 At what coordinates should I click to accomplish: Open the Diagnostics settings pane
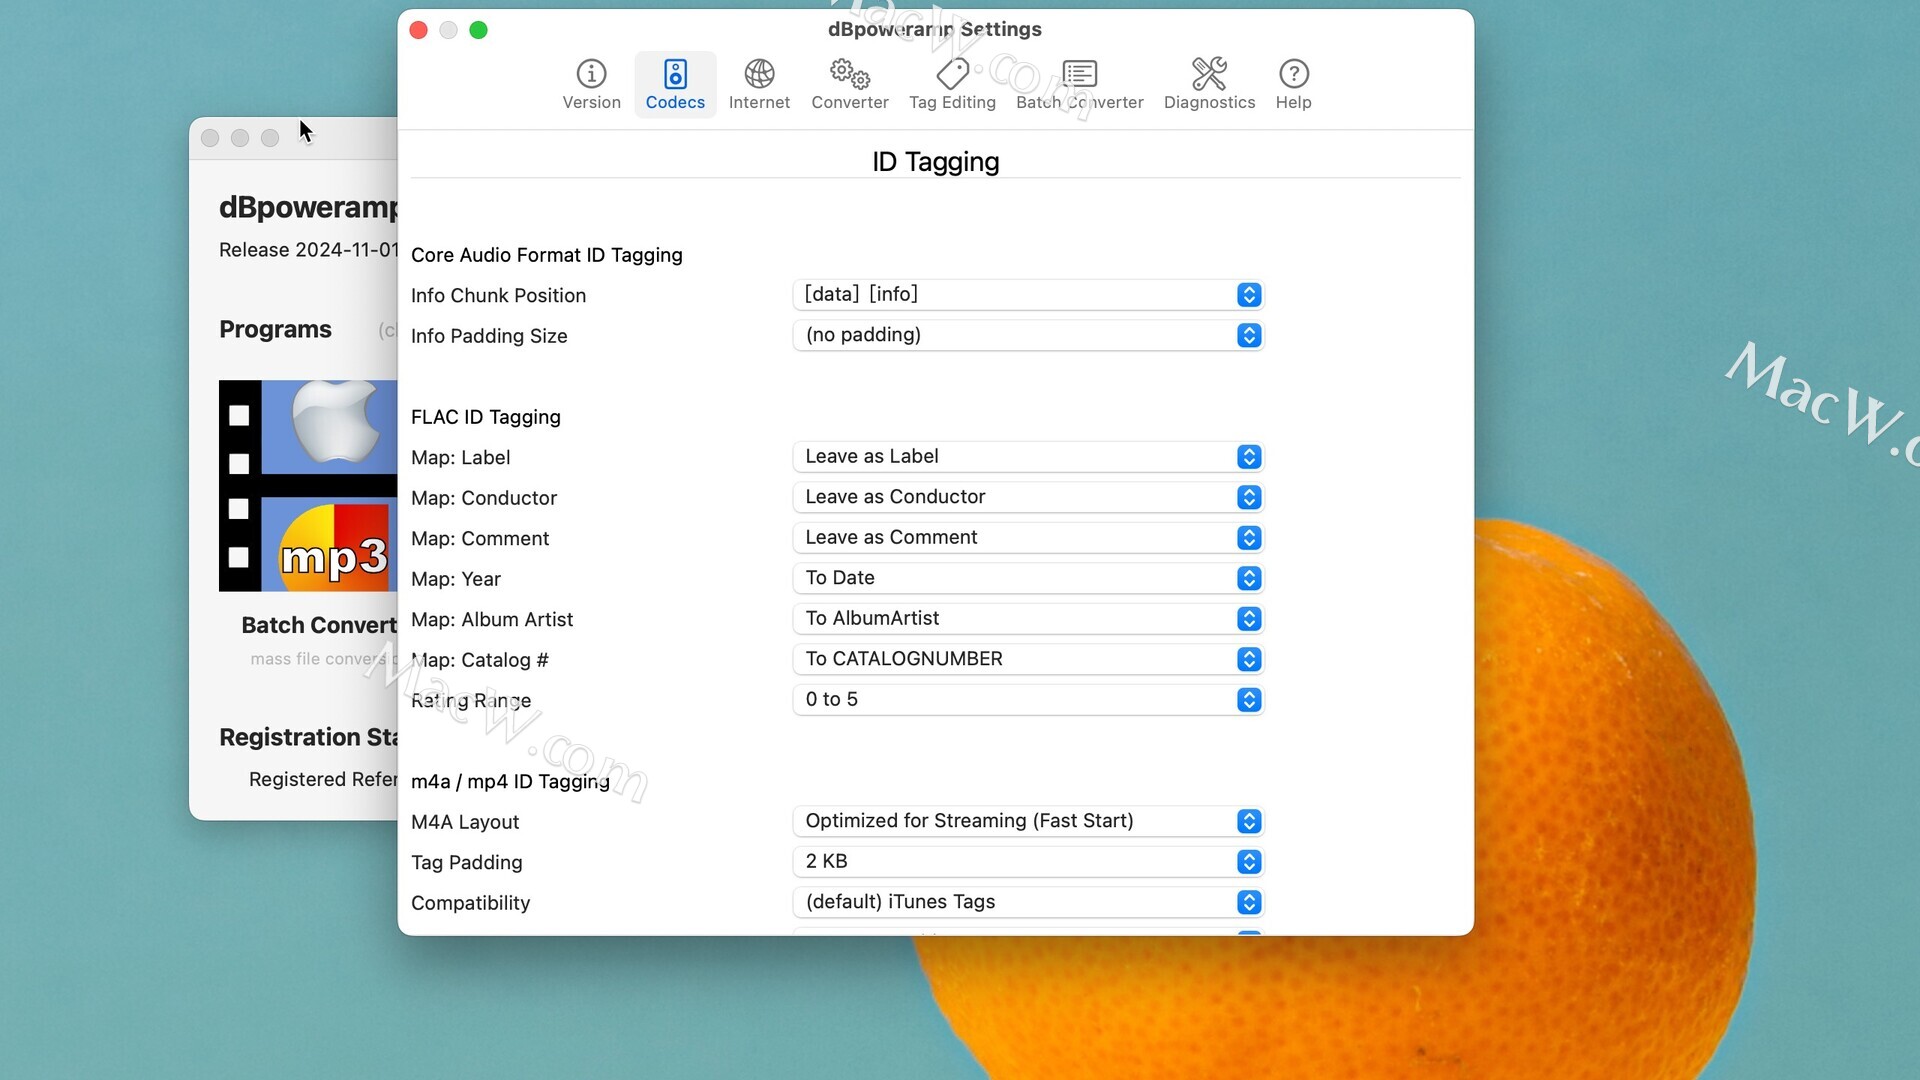(x=1209, y=84)
